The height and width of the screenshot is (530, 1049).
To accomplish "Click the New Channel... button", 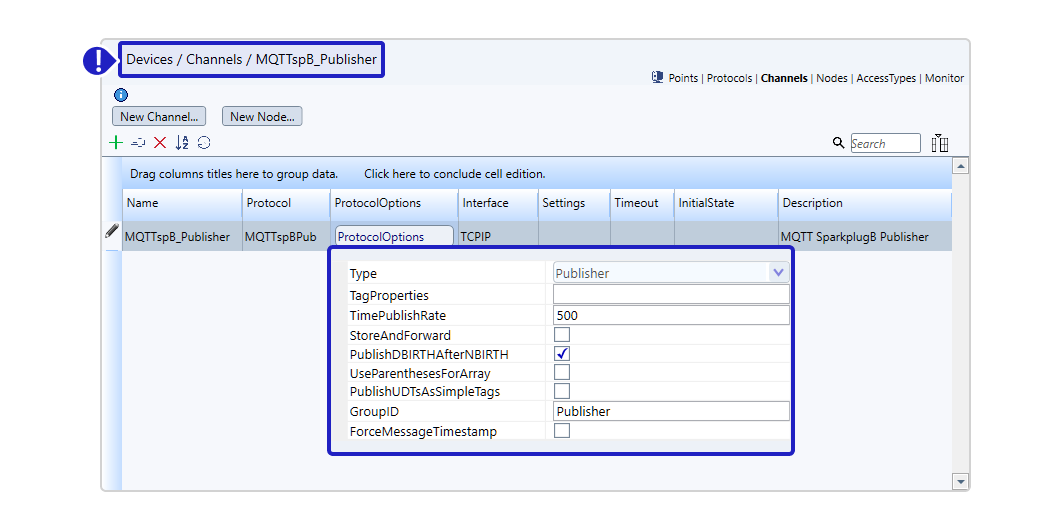I will pyautogui.click(x=159, y=117).
